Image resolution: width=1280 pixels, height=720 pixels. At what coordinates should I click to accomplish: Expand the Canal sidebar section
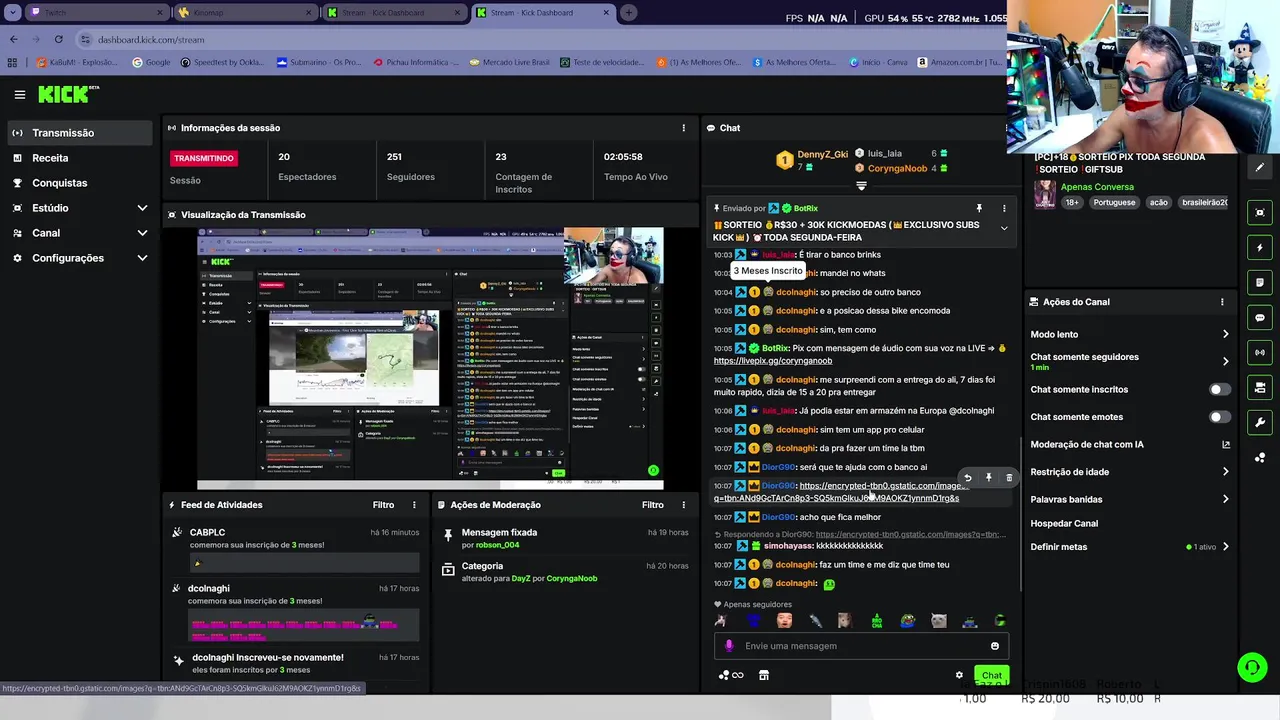[142, 233]
